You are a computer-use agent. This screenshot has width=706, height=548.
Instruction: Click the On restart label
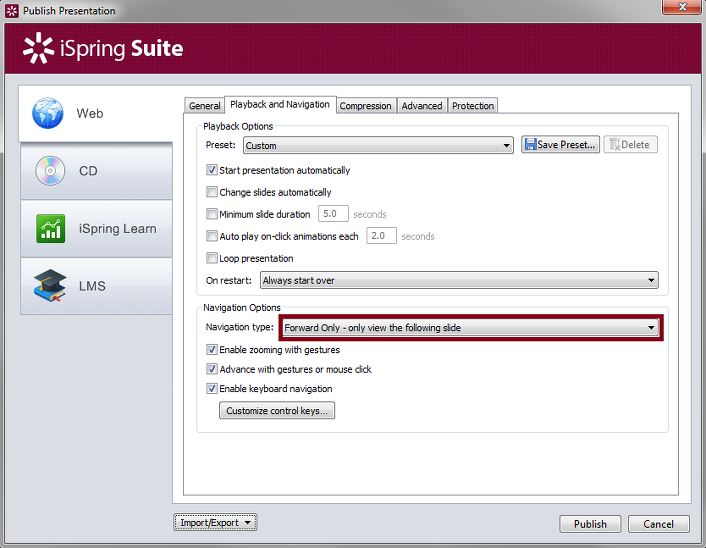229,281
